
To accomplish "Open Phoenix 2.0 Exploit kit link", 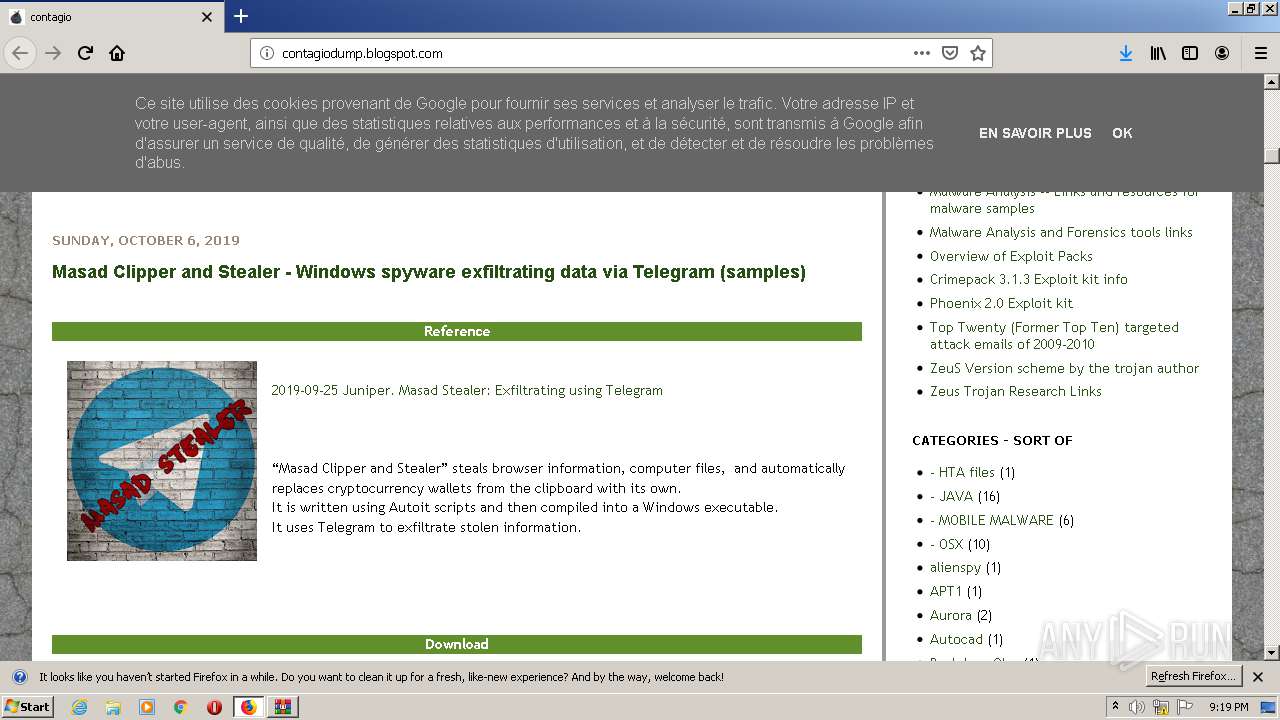I will pyautogui.click(x=1001, y=303).
